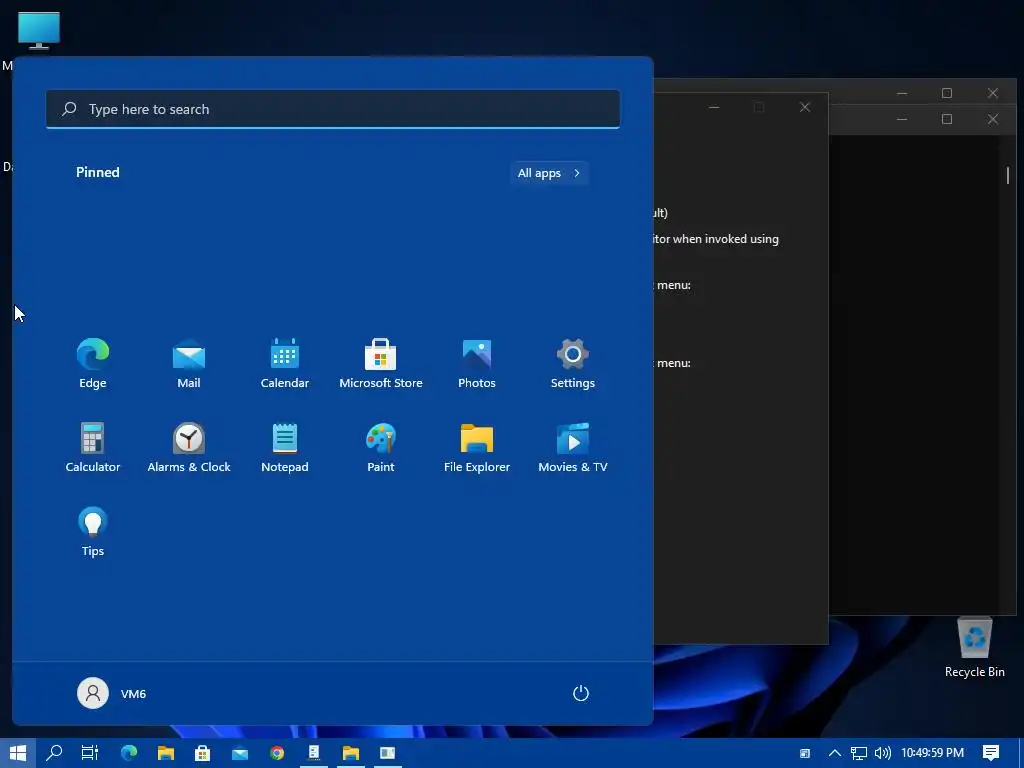Open Alarms & Clock
This screenshot has width=1024, height=768.
(x=189, y=447)
